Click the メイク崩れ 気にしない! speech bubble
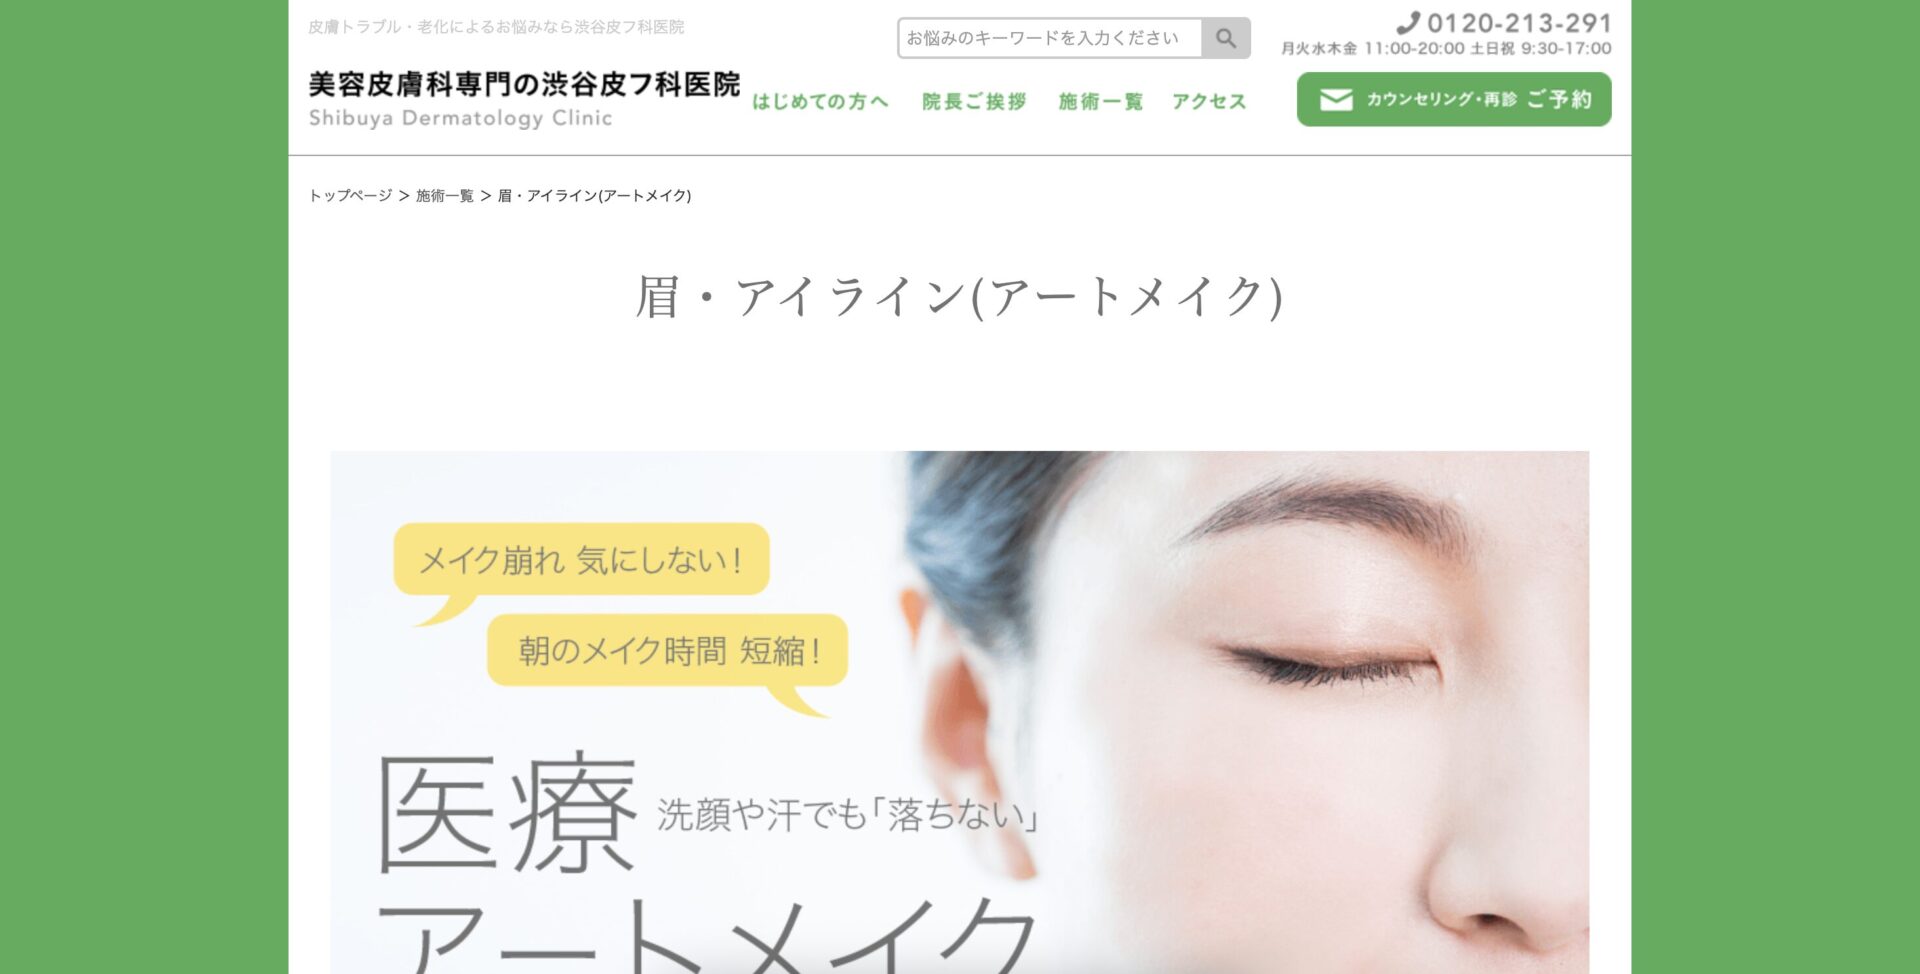Image resolution: width=1920 pixels, height=974 pixels. [x=581, y=560]
